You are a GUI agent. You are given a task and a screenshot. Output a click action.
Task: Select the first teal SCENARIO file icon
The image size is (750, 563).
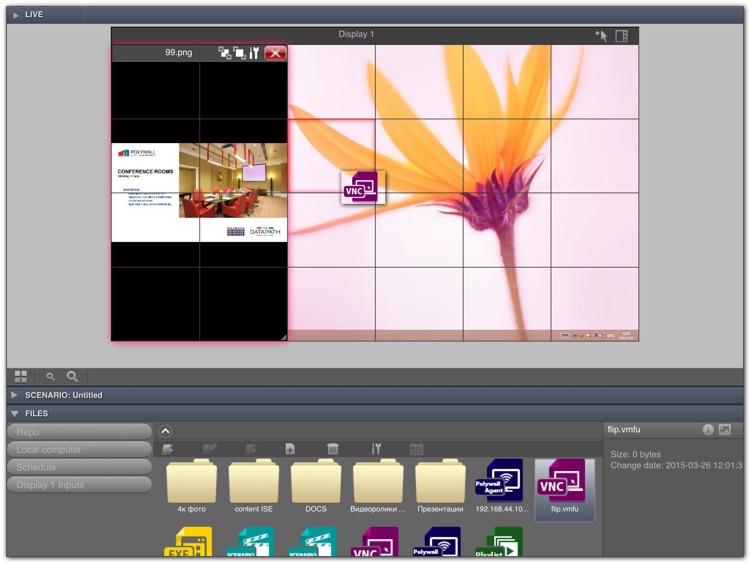coord(250,541)
